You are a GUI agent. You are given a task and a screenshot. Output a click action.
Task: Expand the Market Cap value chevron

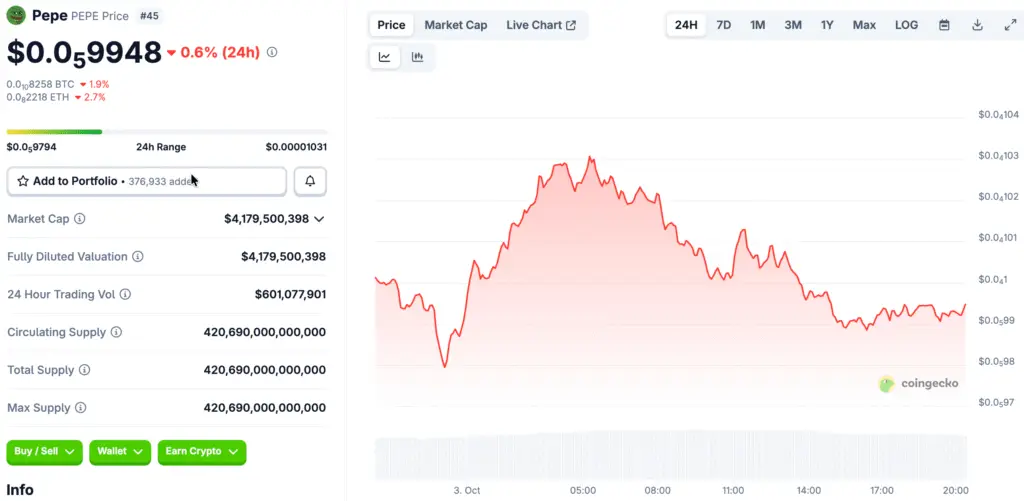319,218
